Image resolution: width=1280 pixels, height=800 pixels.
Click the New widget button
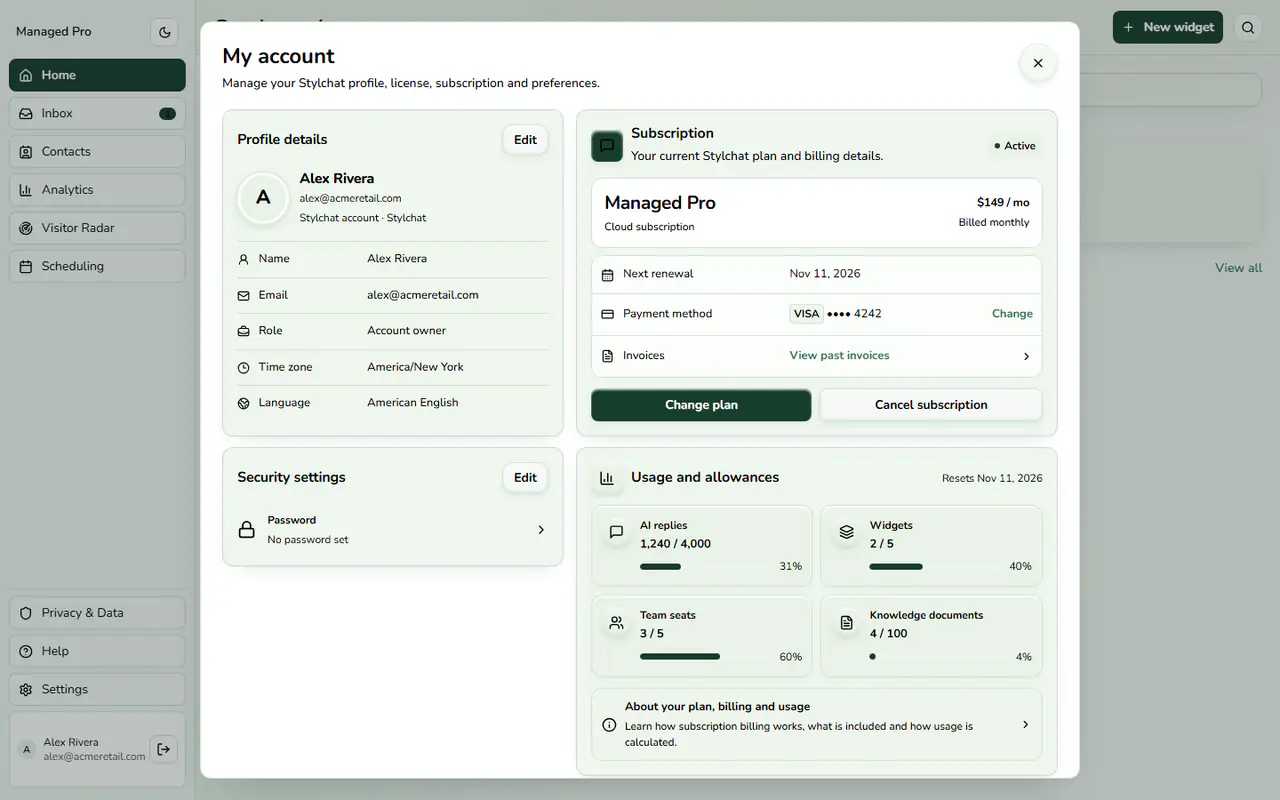1167,27
